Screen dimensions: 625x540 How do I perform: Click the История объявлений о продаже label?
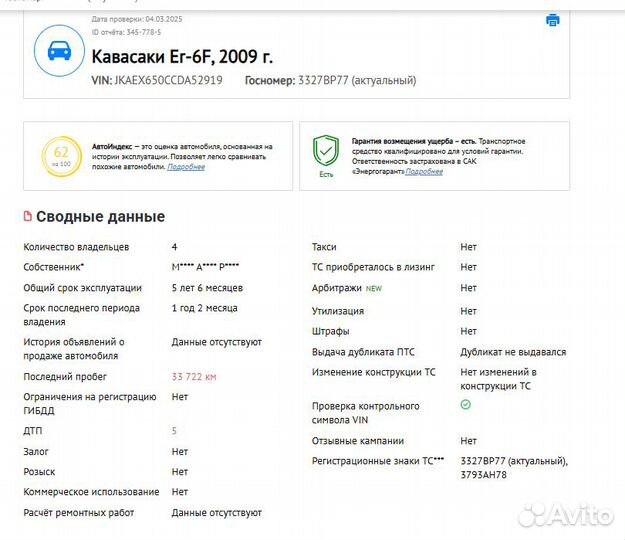pos(74,349)
